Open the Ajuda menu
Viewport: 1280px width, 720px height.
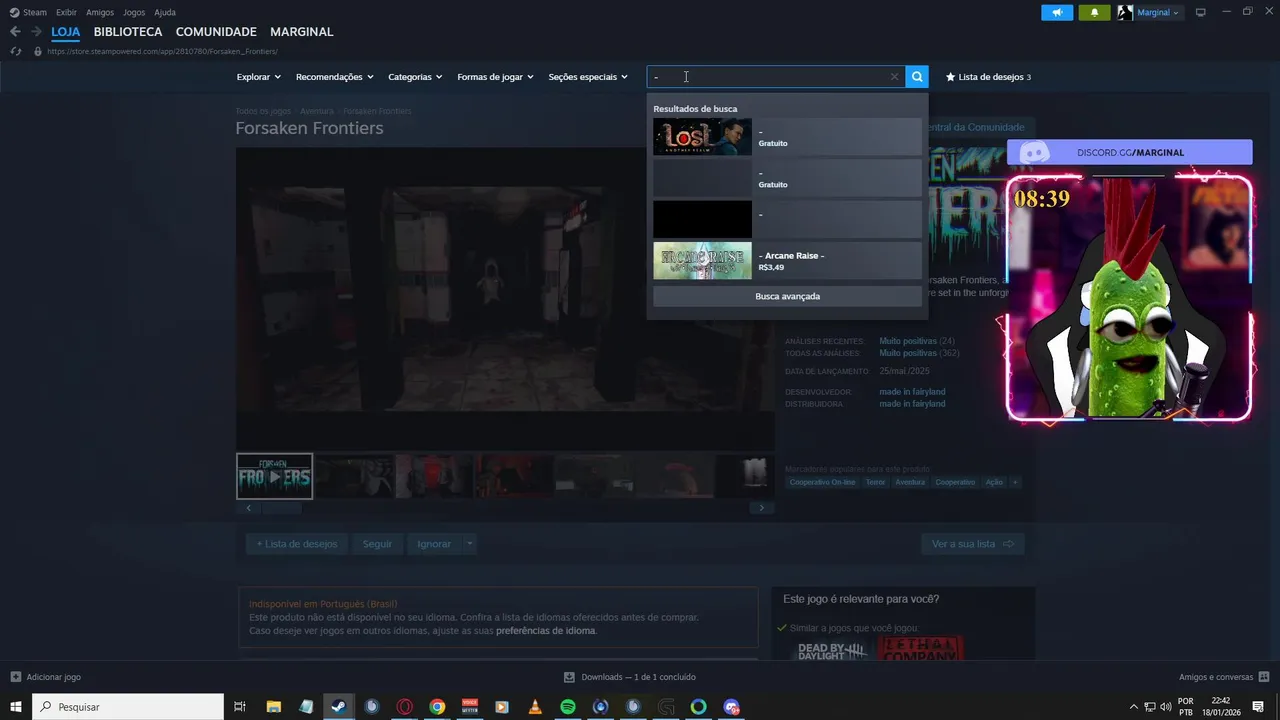coord(165,13)
